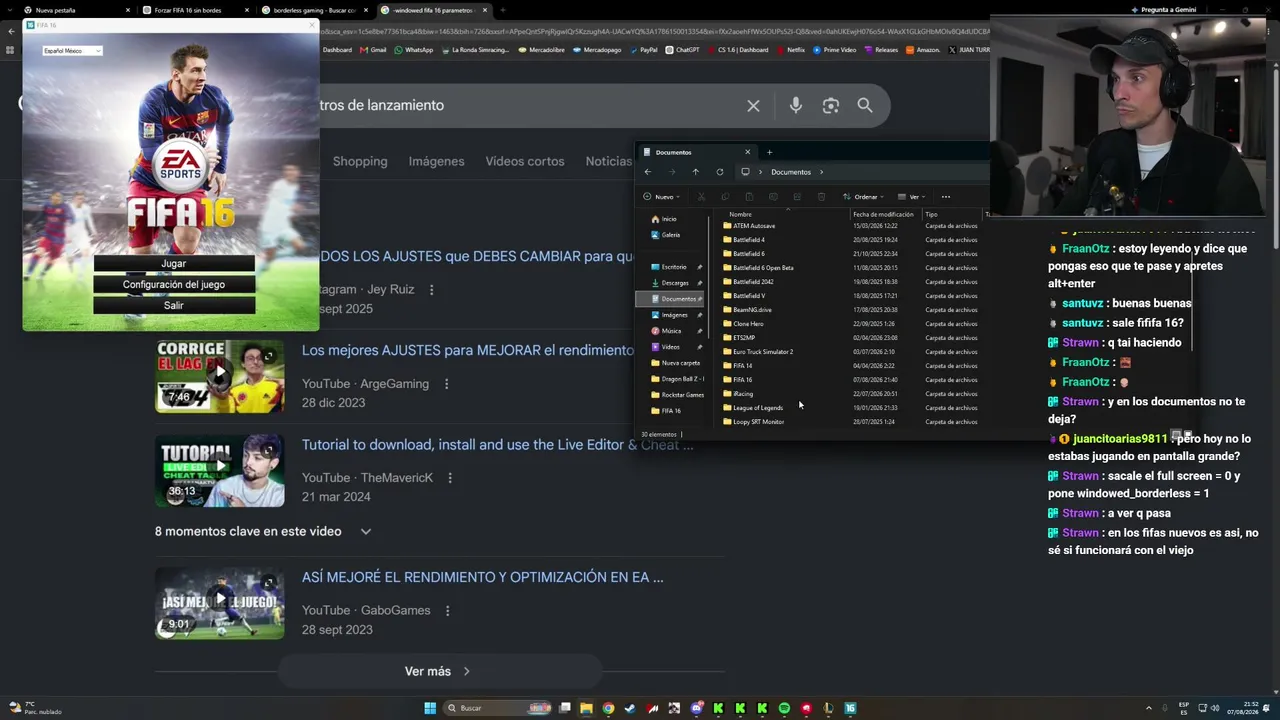Add a new File Explorer tab
1280x720 pixels.
[x=769, y=152]
